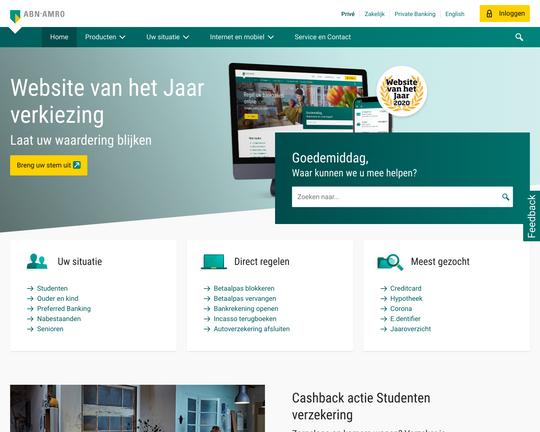Open Incasso terugboeken link

[x=245, y=319]
